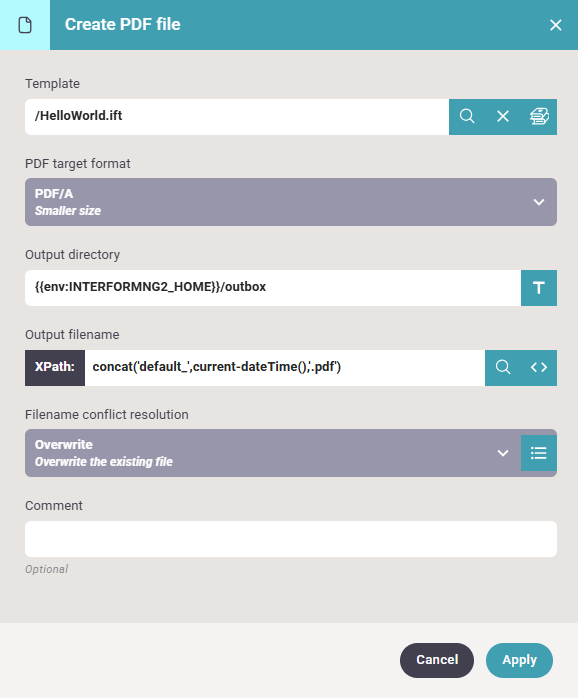Click the Output filename XPath expression field
578x698 pixels.
coord(285,368)
